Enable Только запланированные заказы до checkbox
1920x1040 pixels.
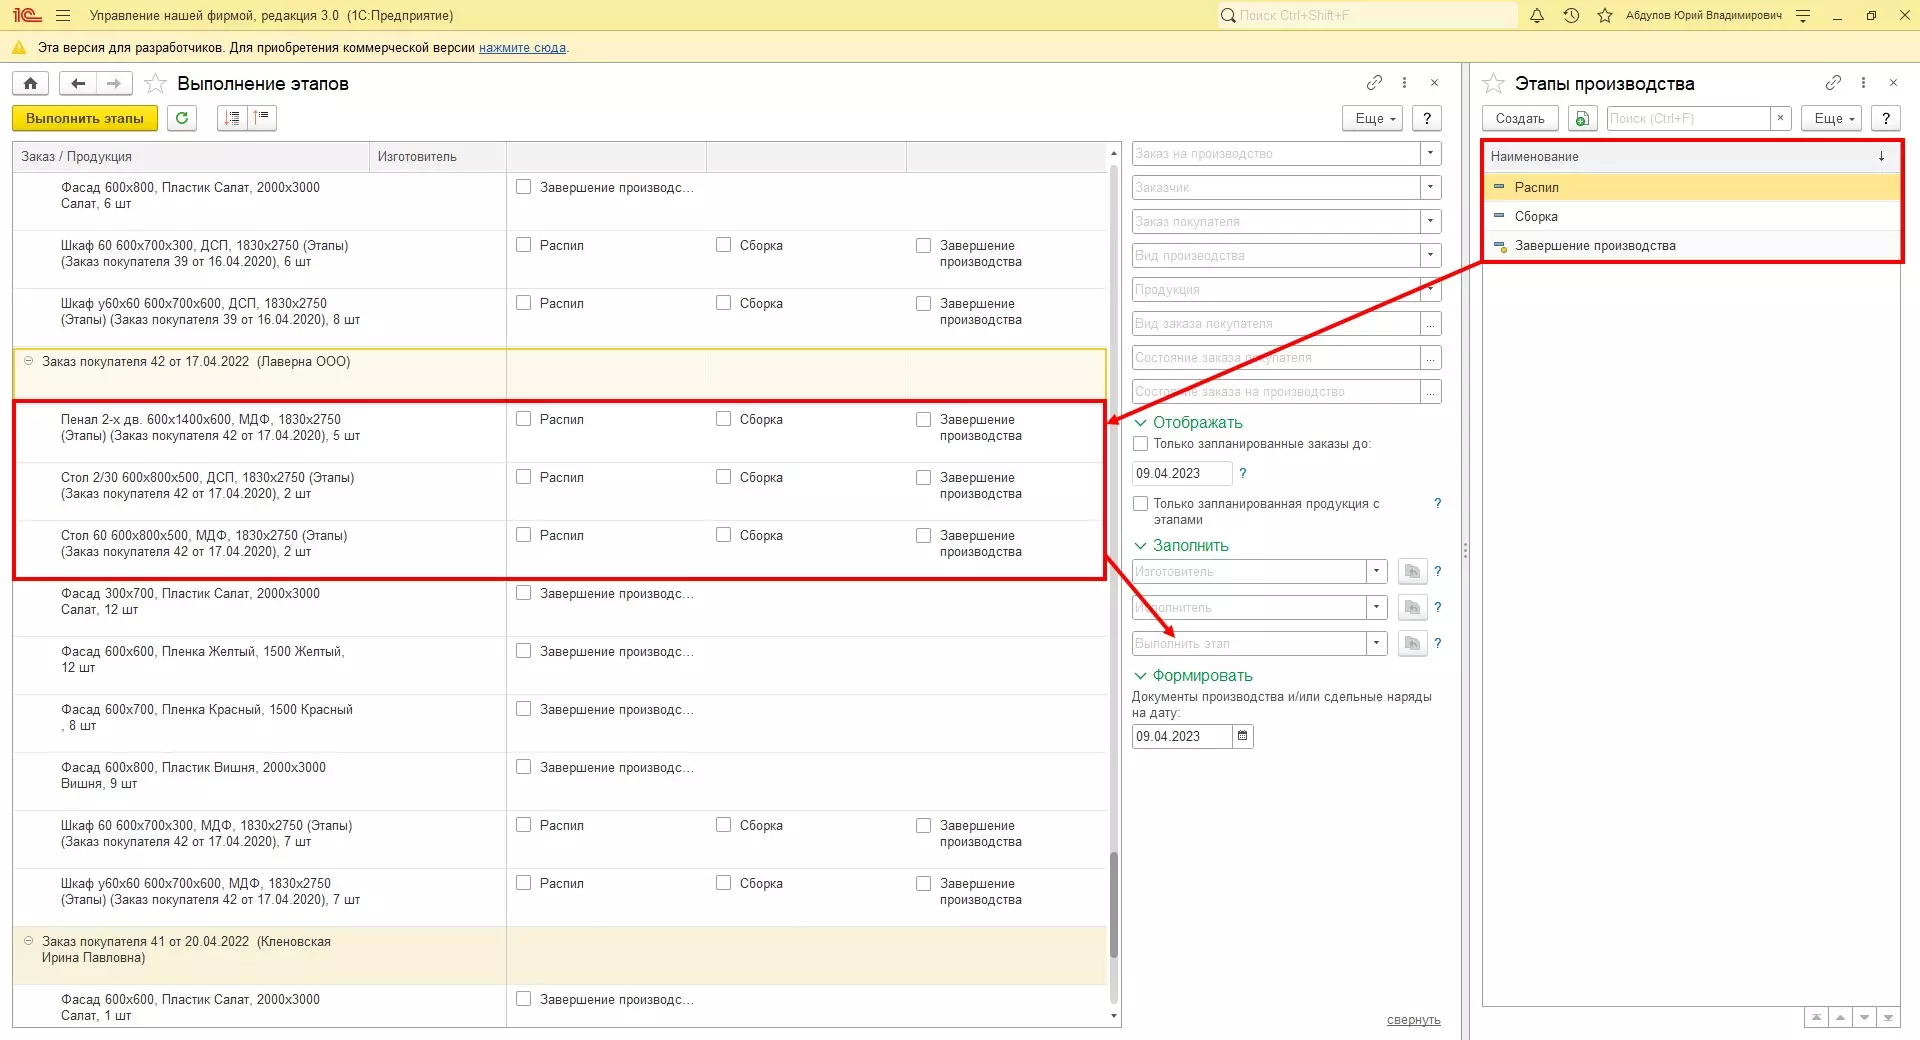click(x=1140, y=444)
